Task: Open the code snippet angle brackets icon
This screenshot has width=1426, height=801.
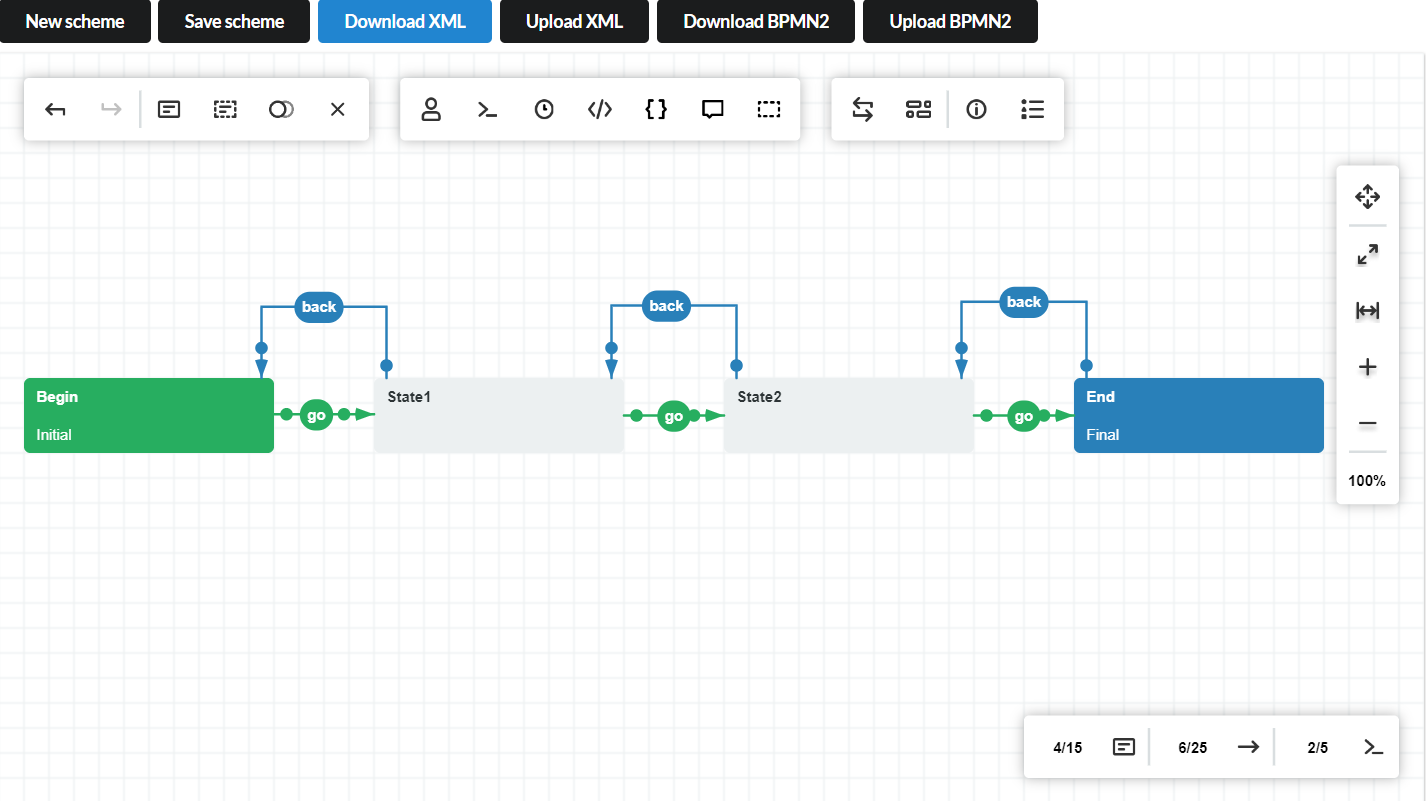Action: click(x=600, y=110)
